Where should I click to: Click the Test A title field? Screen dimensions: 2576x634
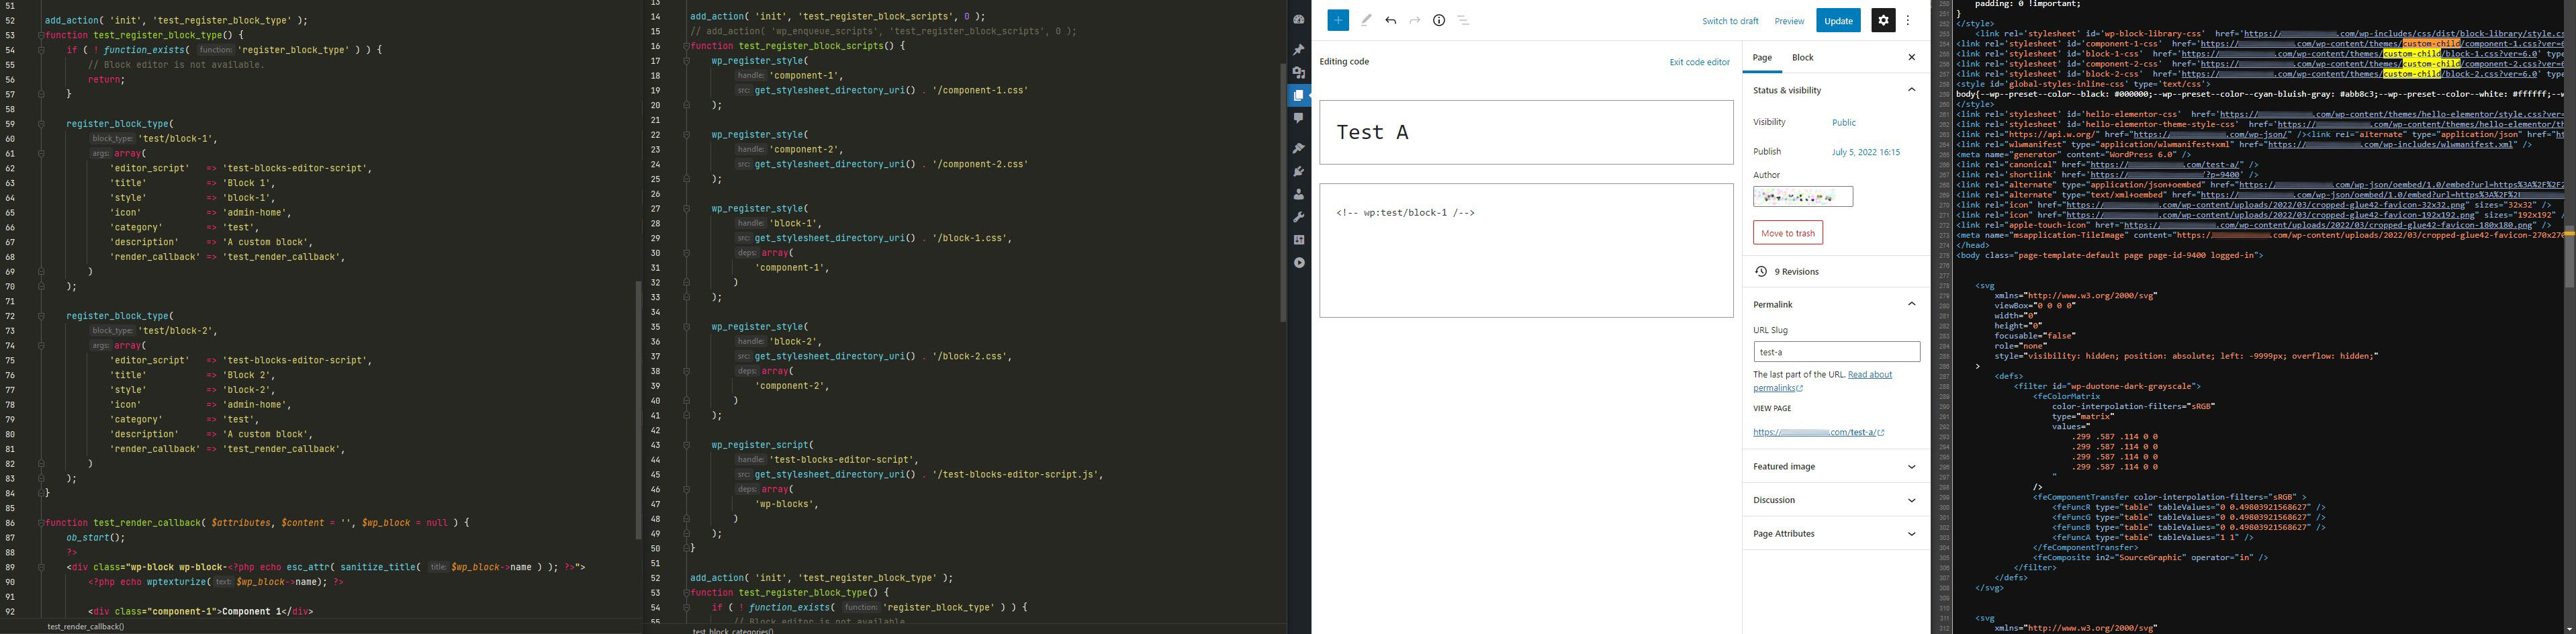pyautogui.click(x=1526, y=132)
